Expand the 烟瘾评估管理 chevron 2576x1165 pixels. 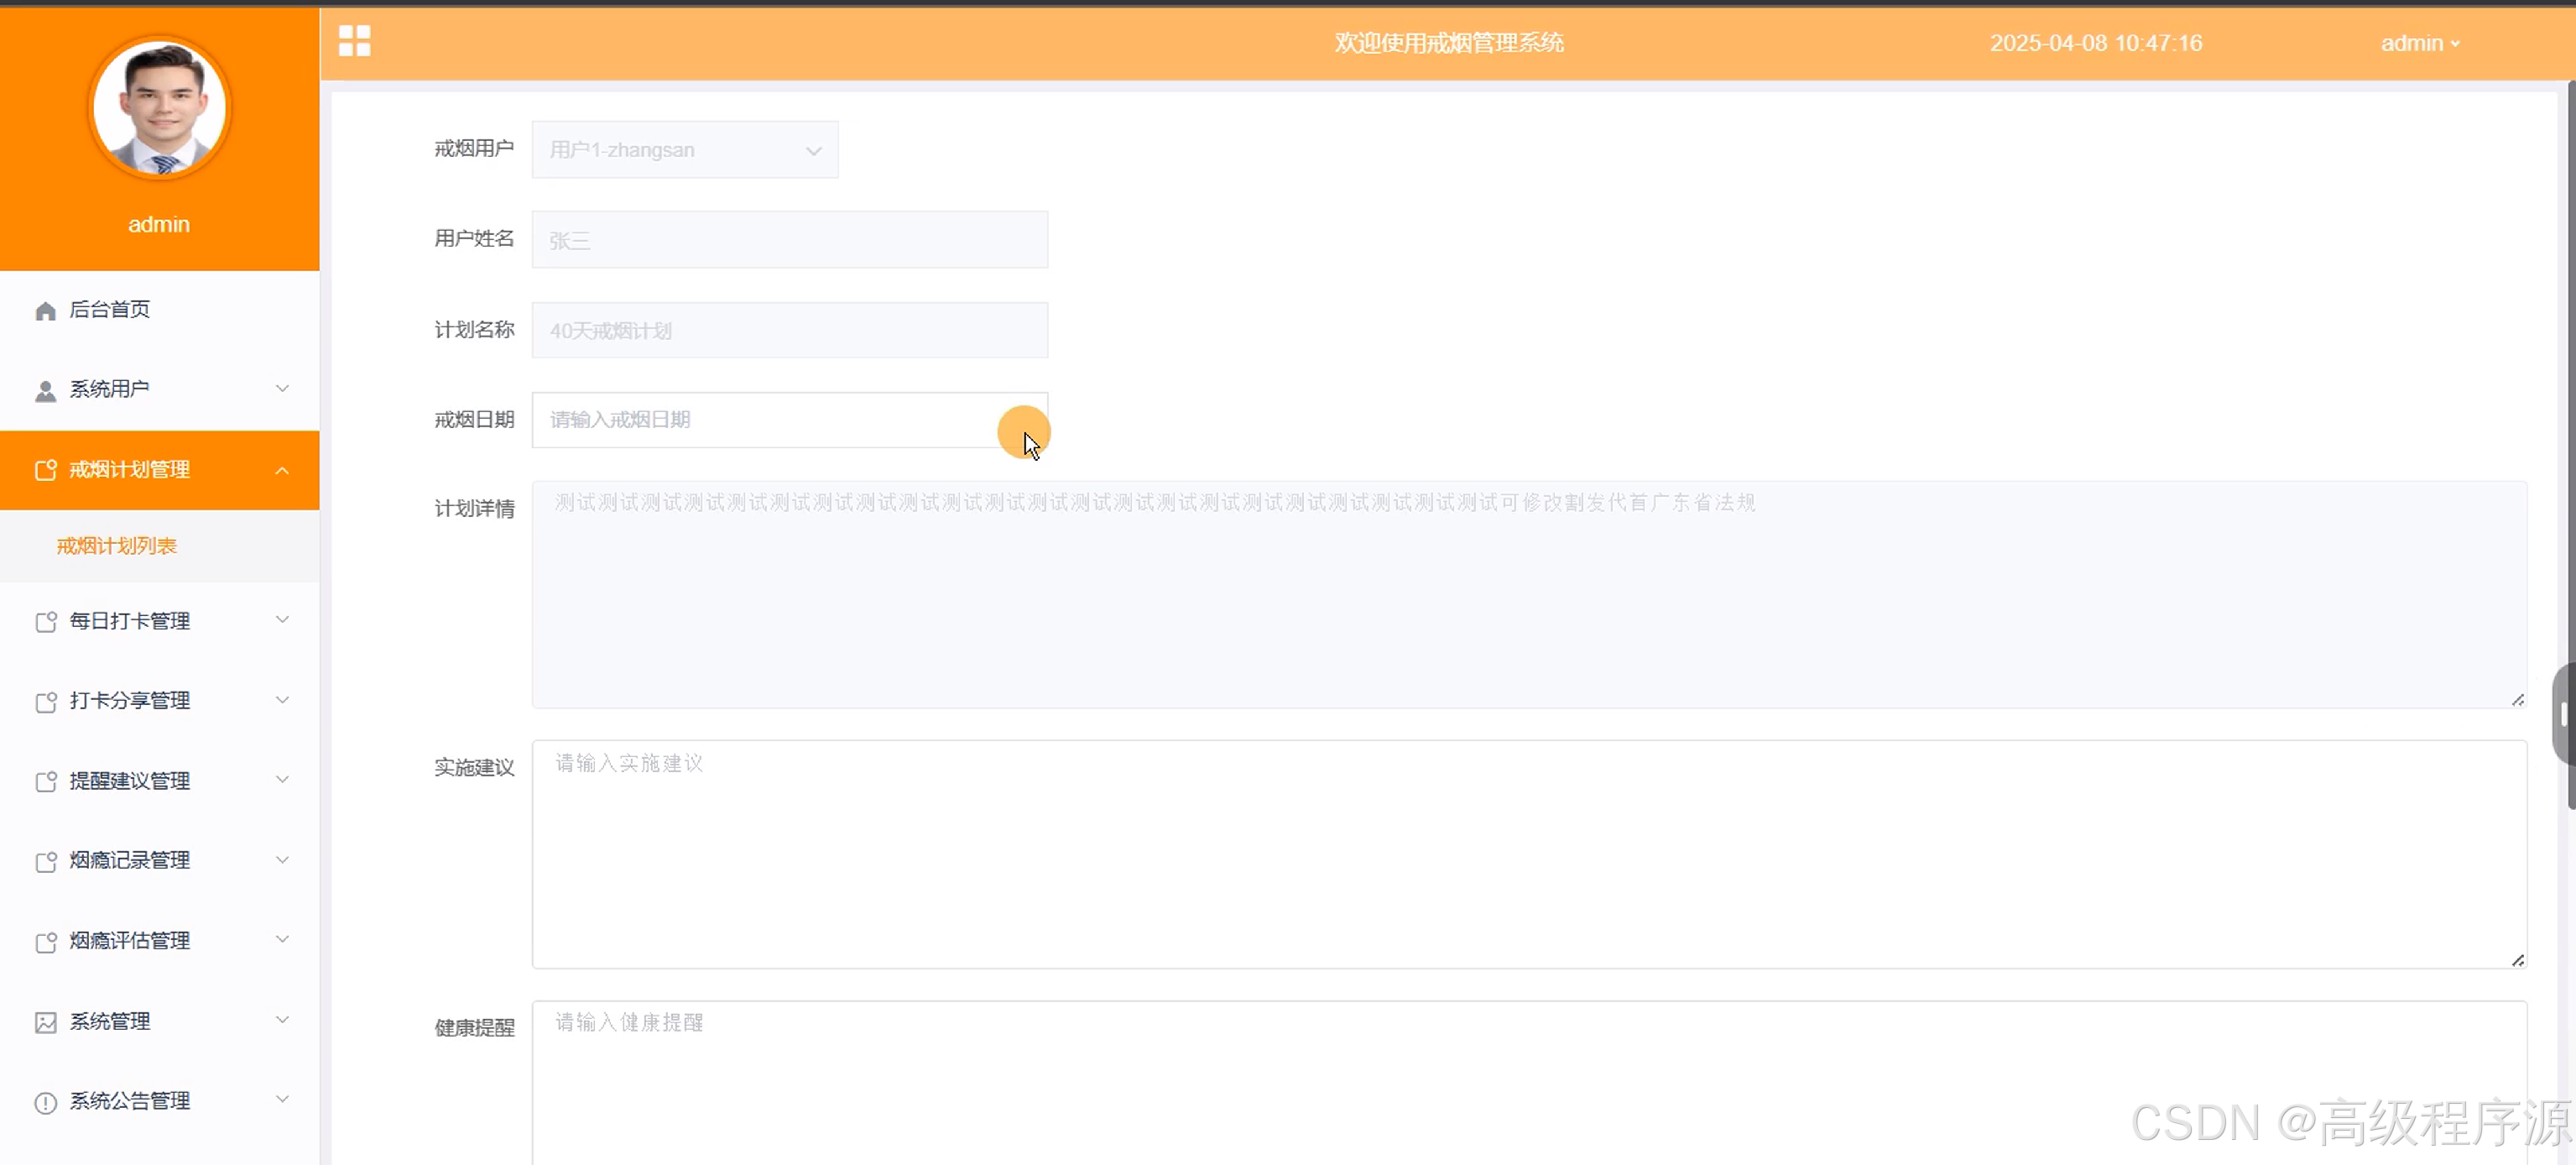coord(282,940)
